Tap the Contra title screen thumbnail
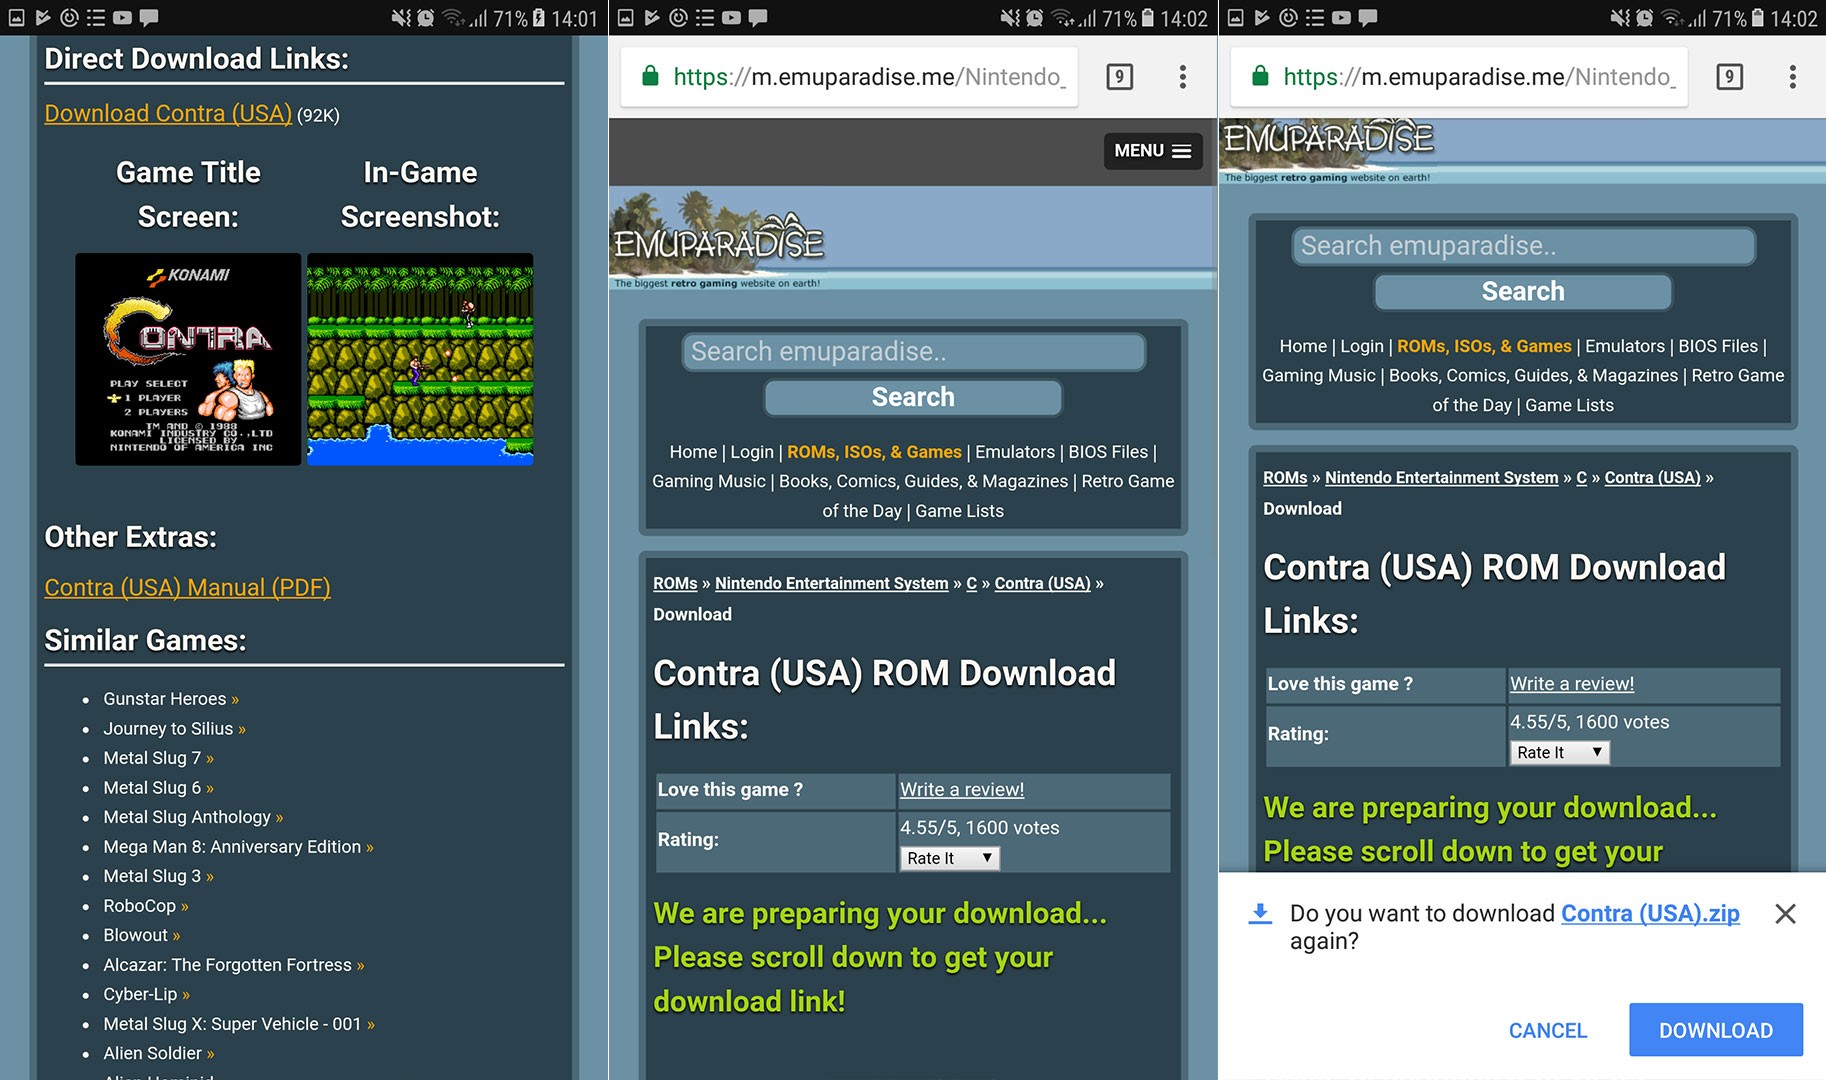Screen dimensions: 1826x1080 188,359
